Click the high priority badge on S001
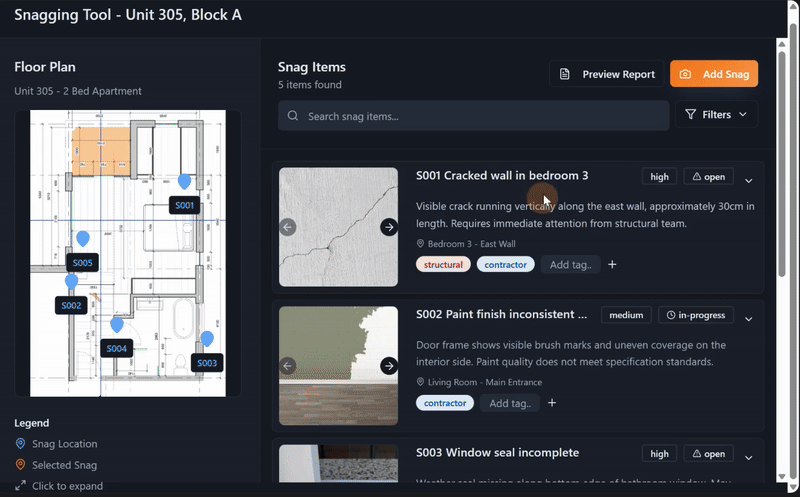The image size is (800, 497). tap(659, 177)
